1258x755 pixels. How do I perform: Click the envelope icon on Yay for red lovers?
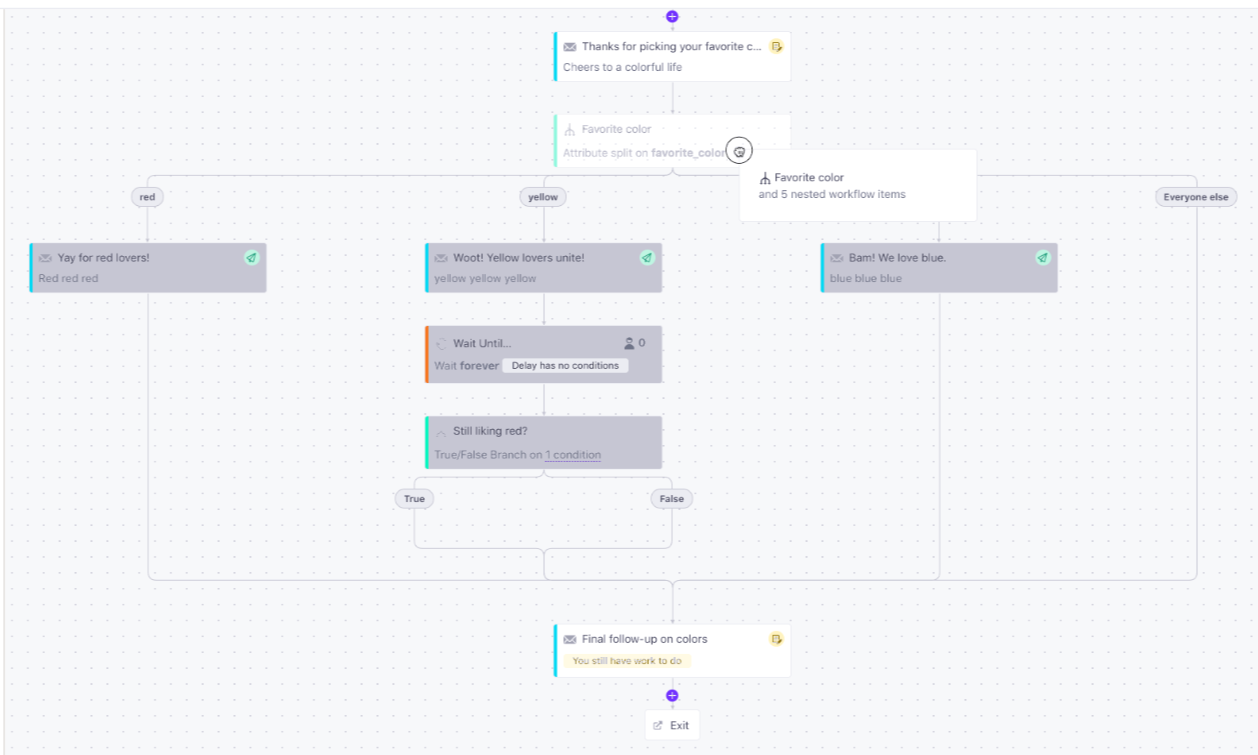45,258
